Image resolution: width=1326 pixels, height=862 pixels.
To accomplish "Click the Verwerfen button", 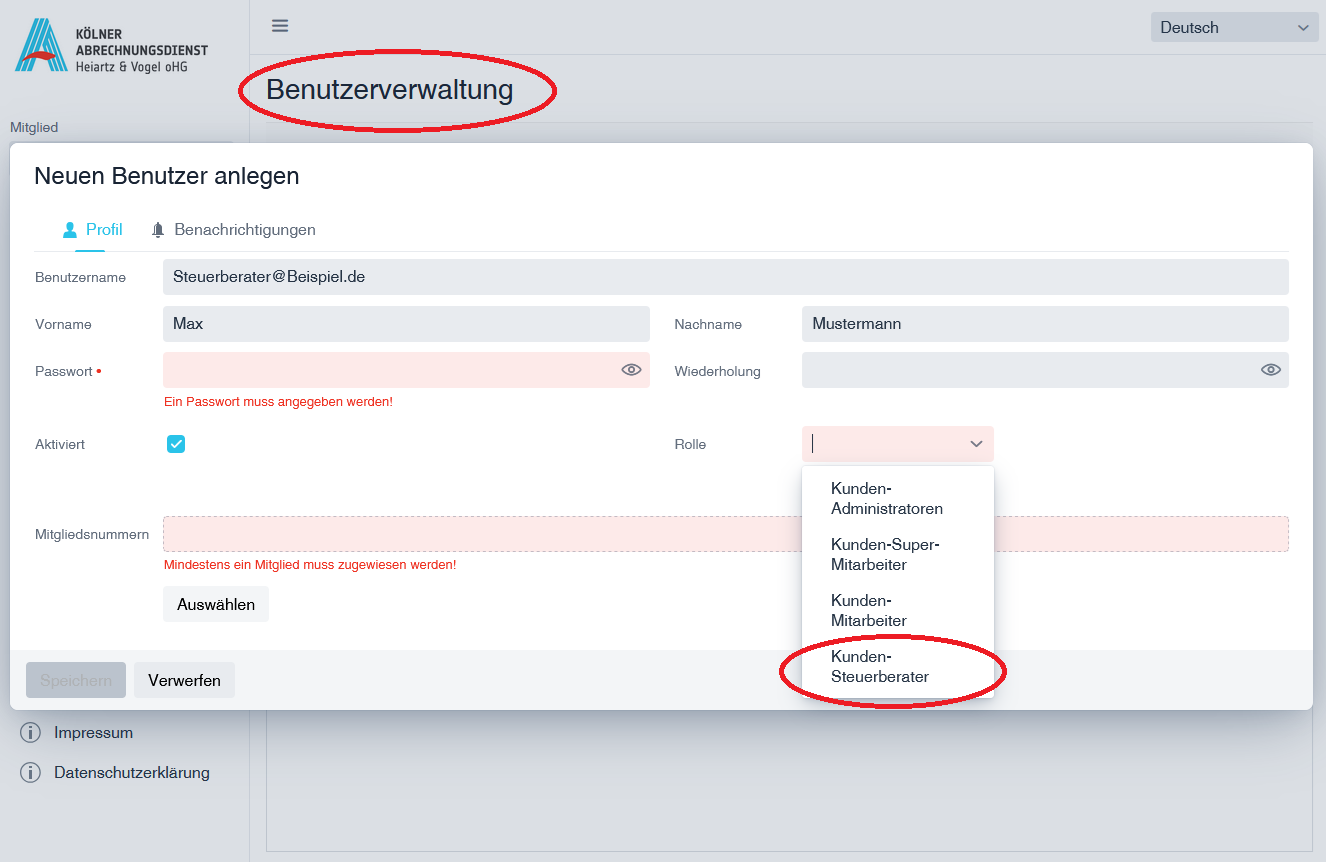I will [184, 680].
